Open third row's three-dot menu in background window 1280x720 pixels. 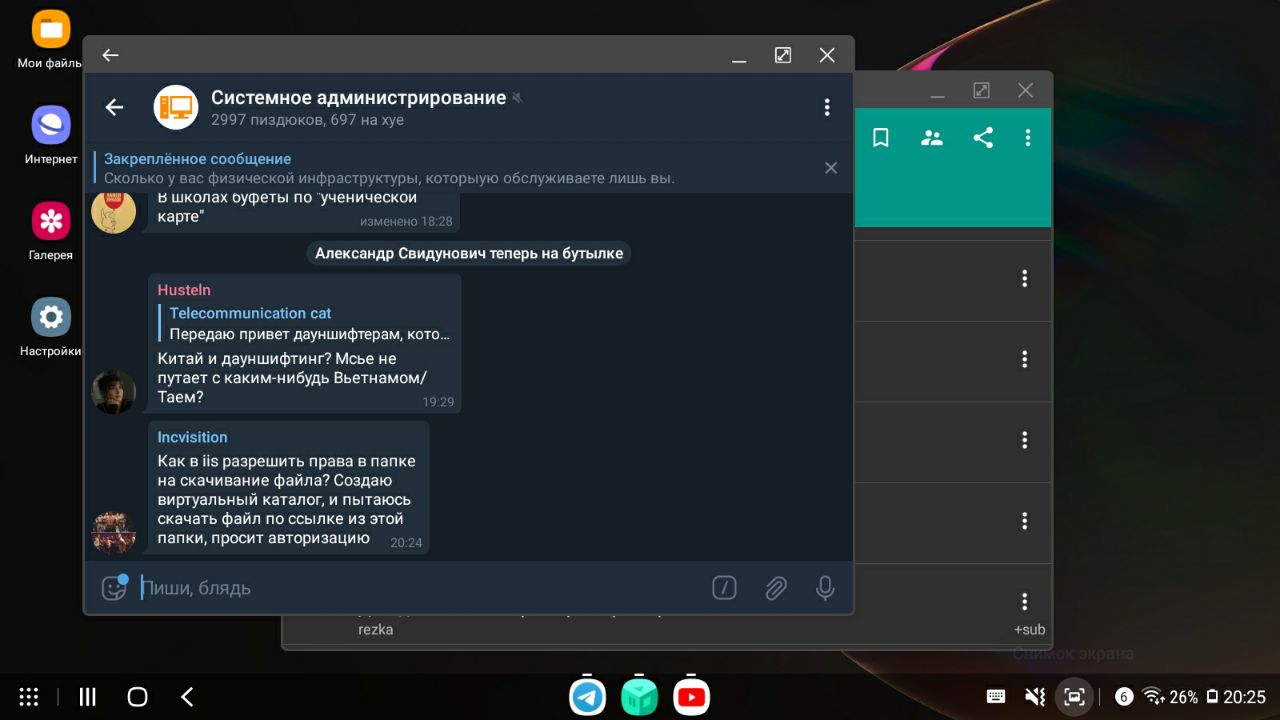[x=1024, y=440]
